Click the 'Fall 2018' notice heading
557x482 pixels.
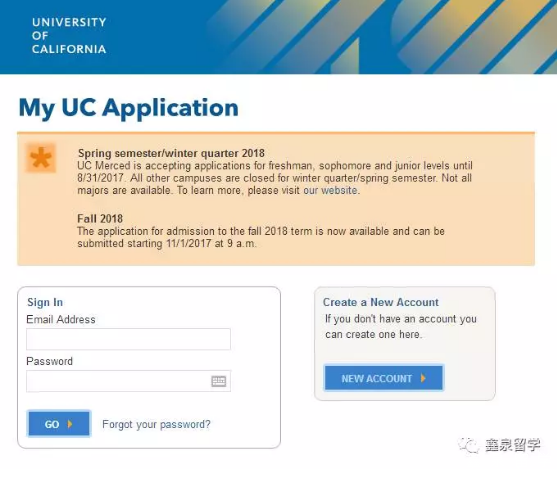coord(100,218)
